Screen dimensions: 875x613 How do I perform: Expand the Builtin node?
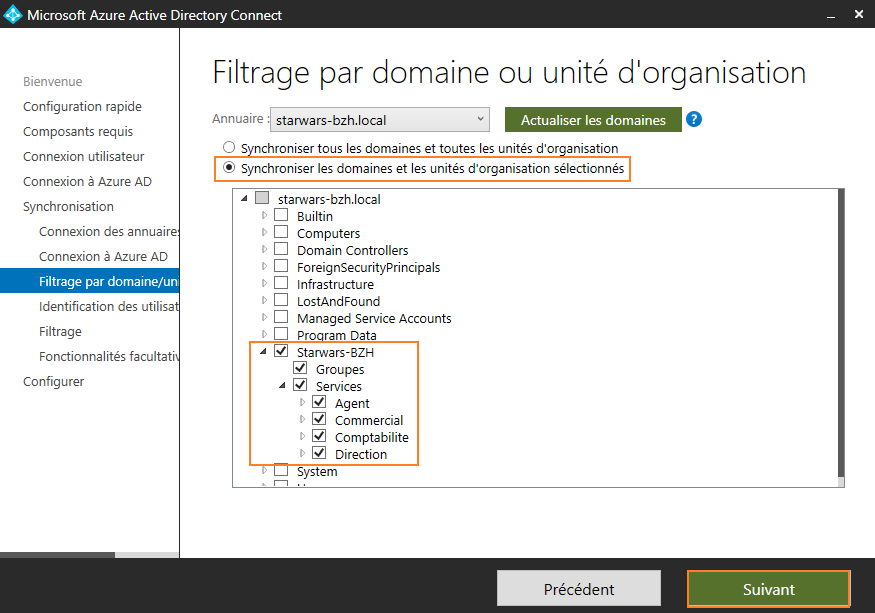coord(264,215)
